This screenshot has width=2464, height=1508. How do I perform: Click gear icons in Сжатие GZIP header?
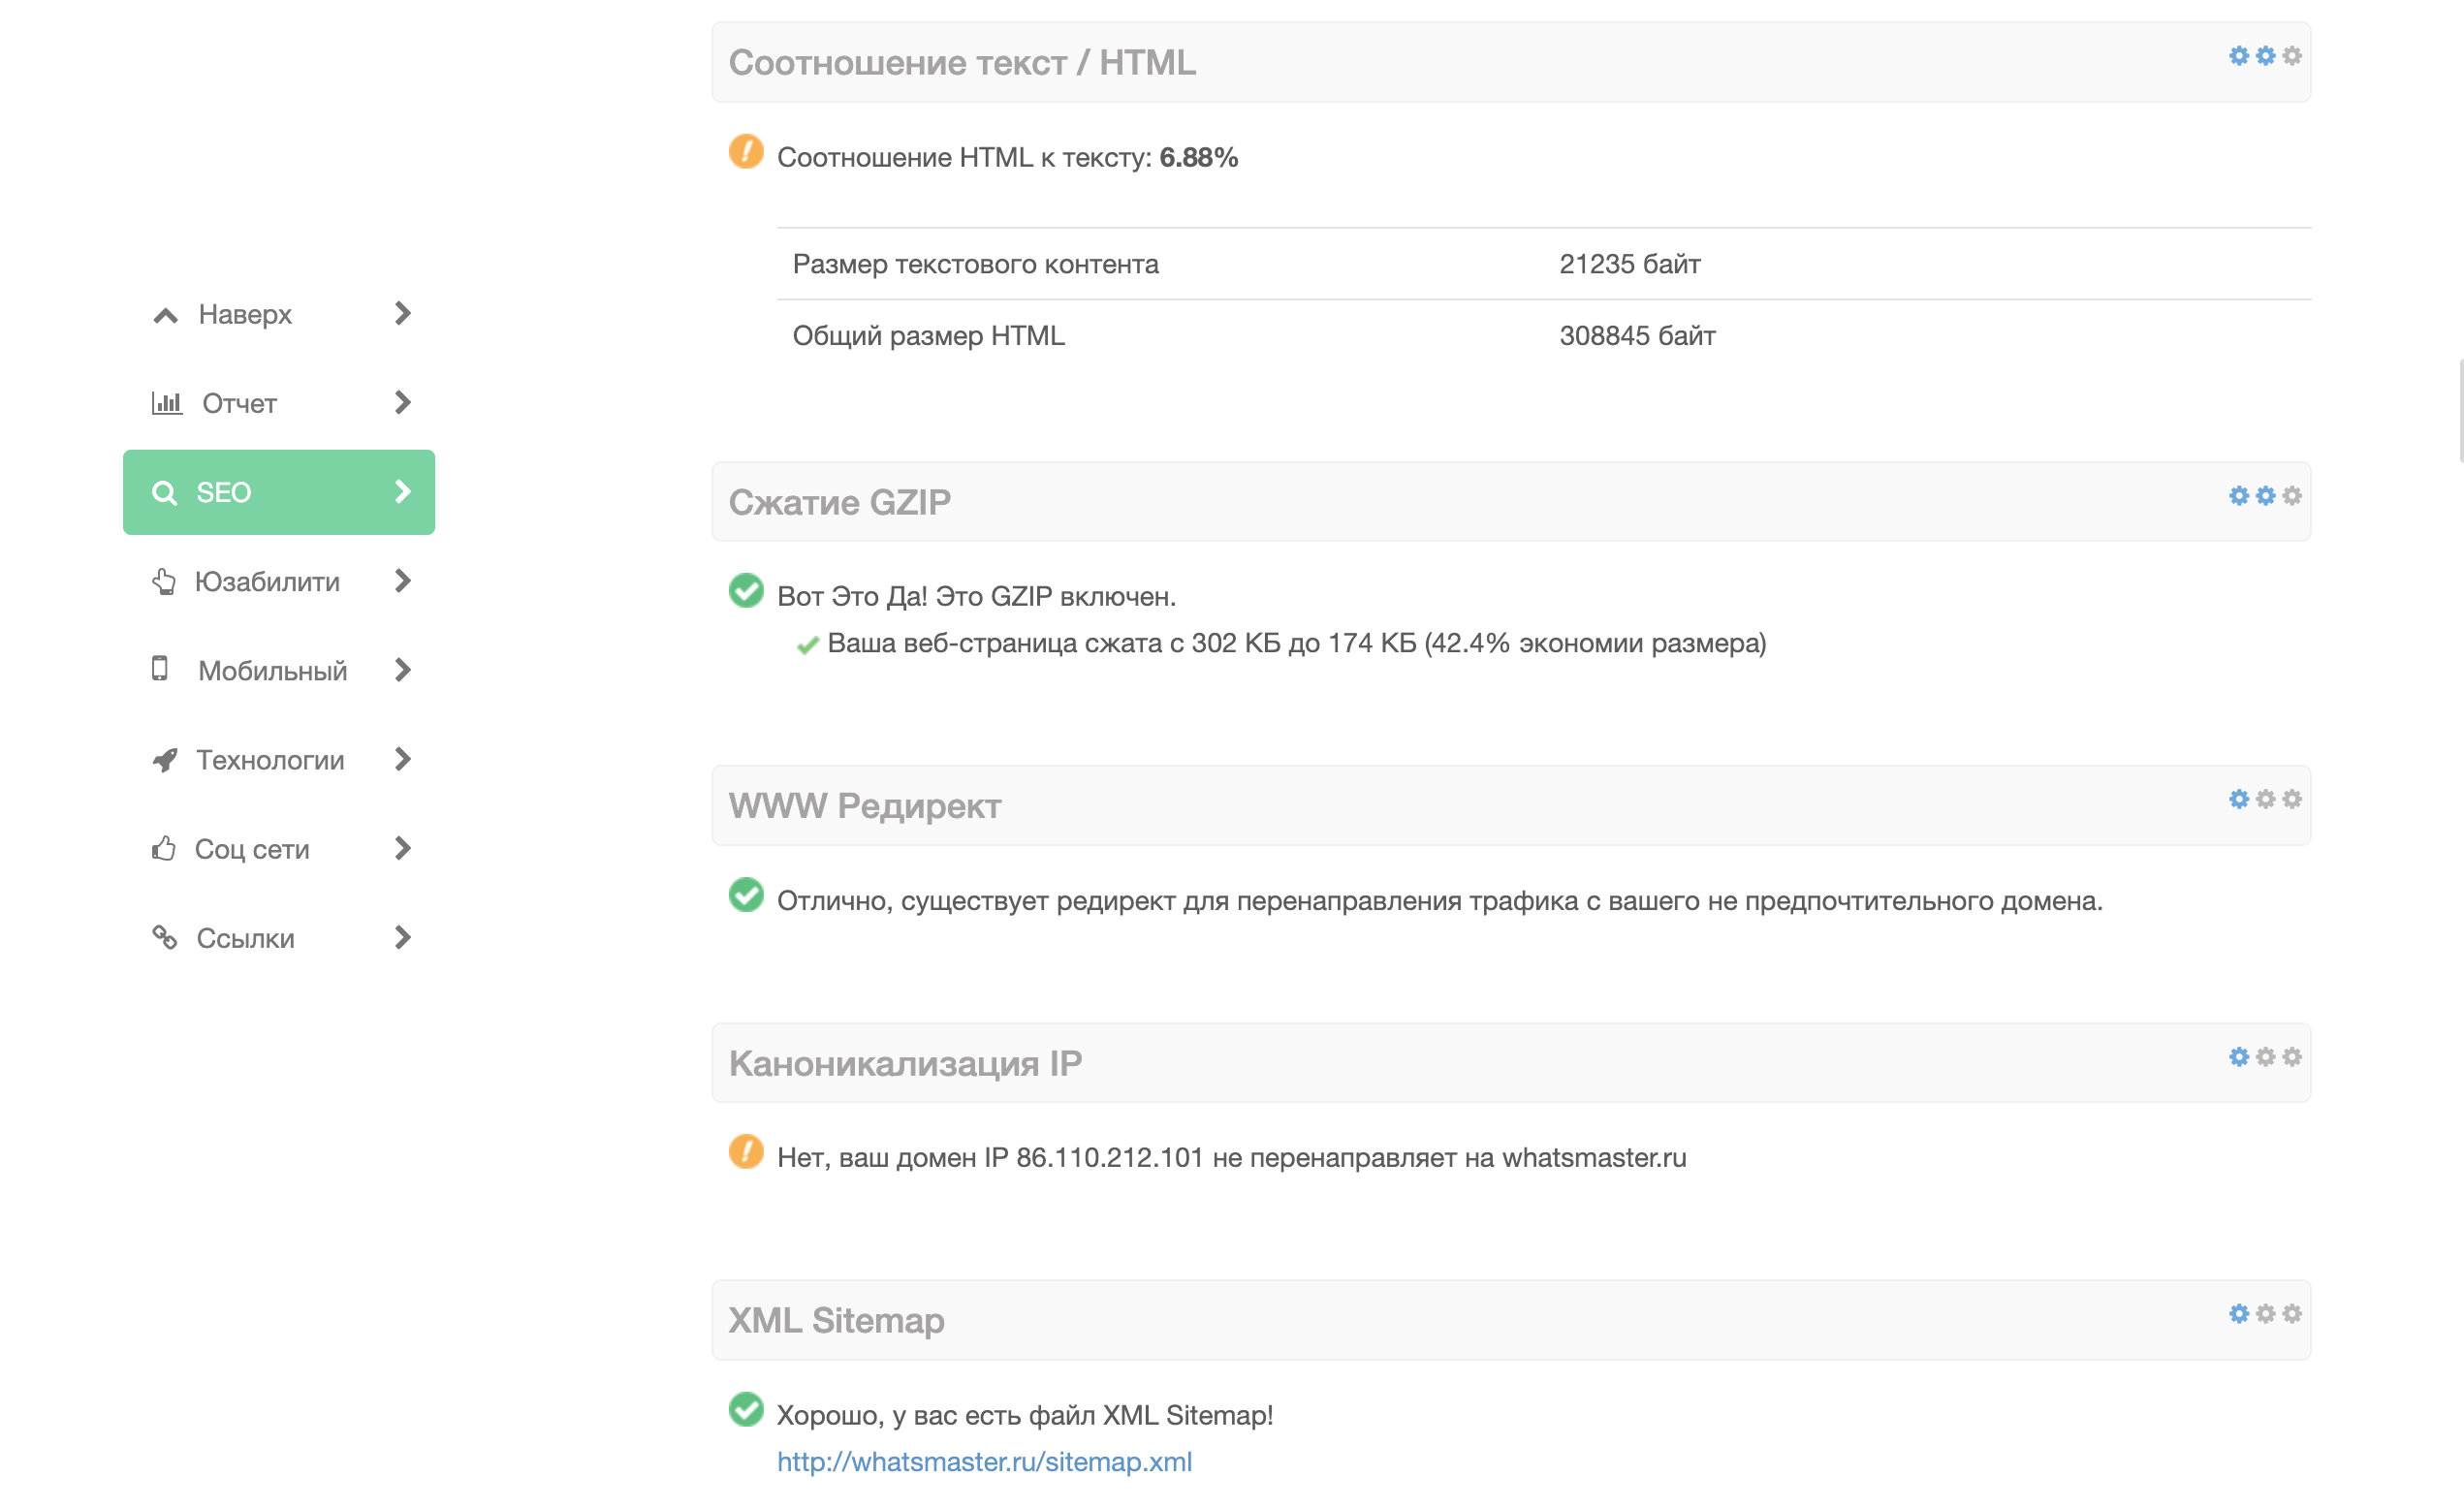coord(2265,496)
